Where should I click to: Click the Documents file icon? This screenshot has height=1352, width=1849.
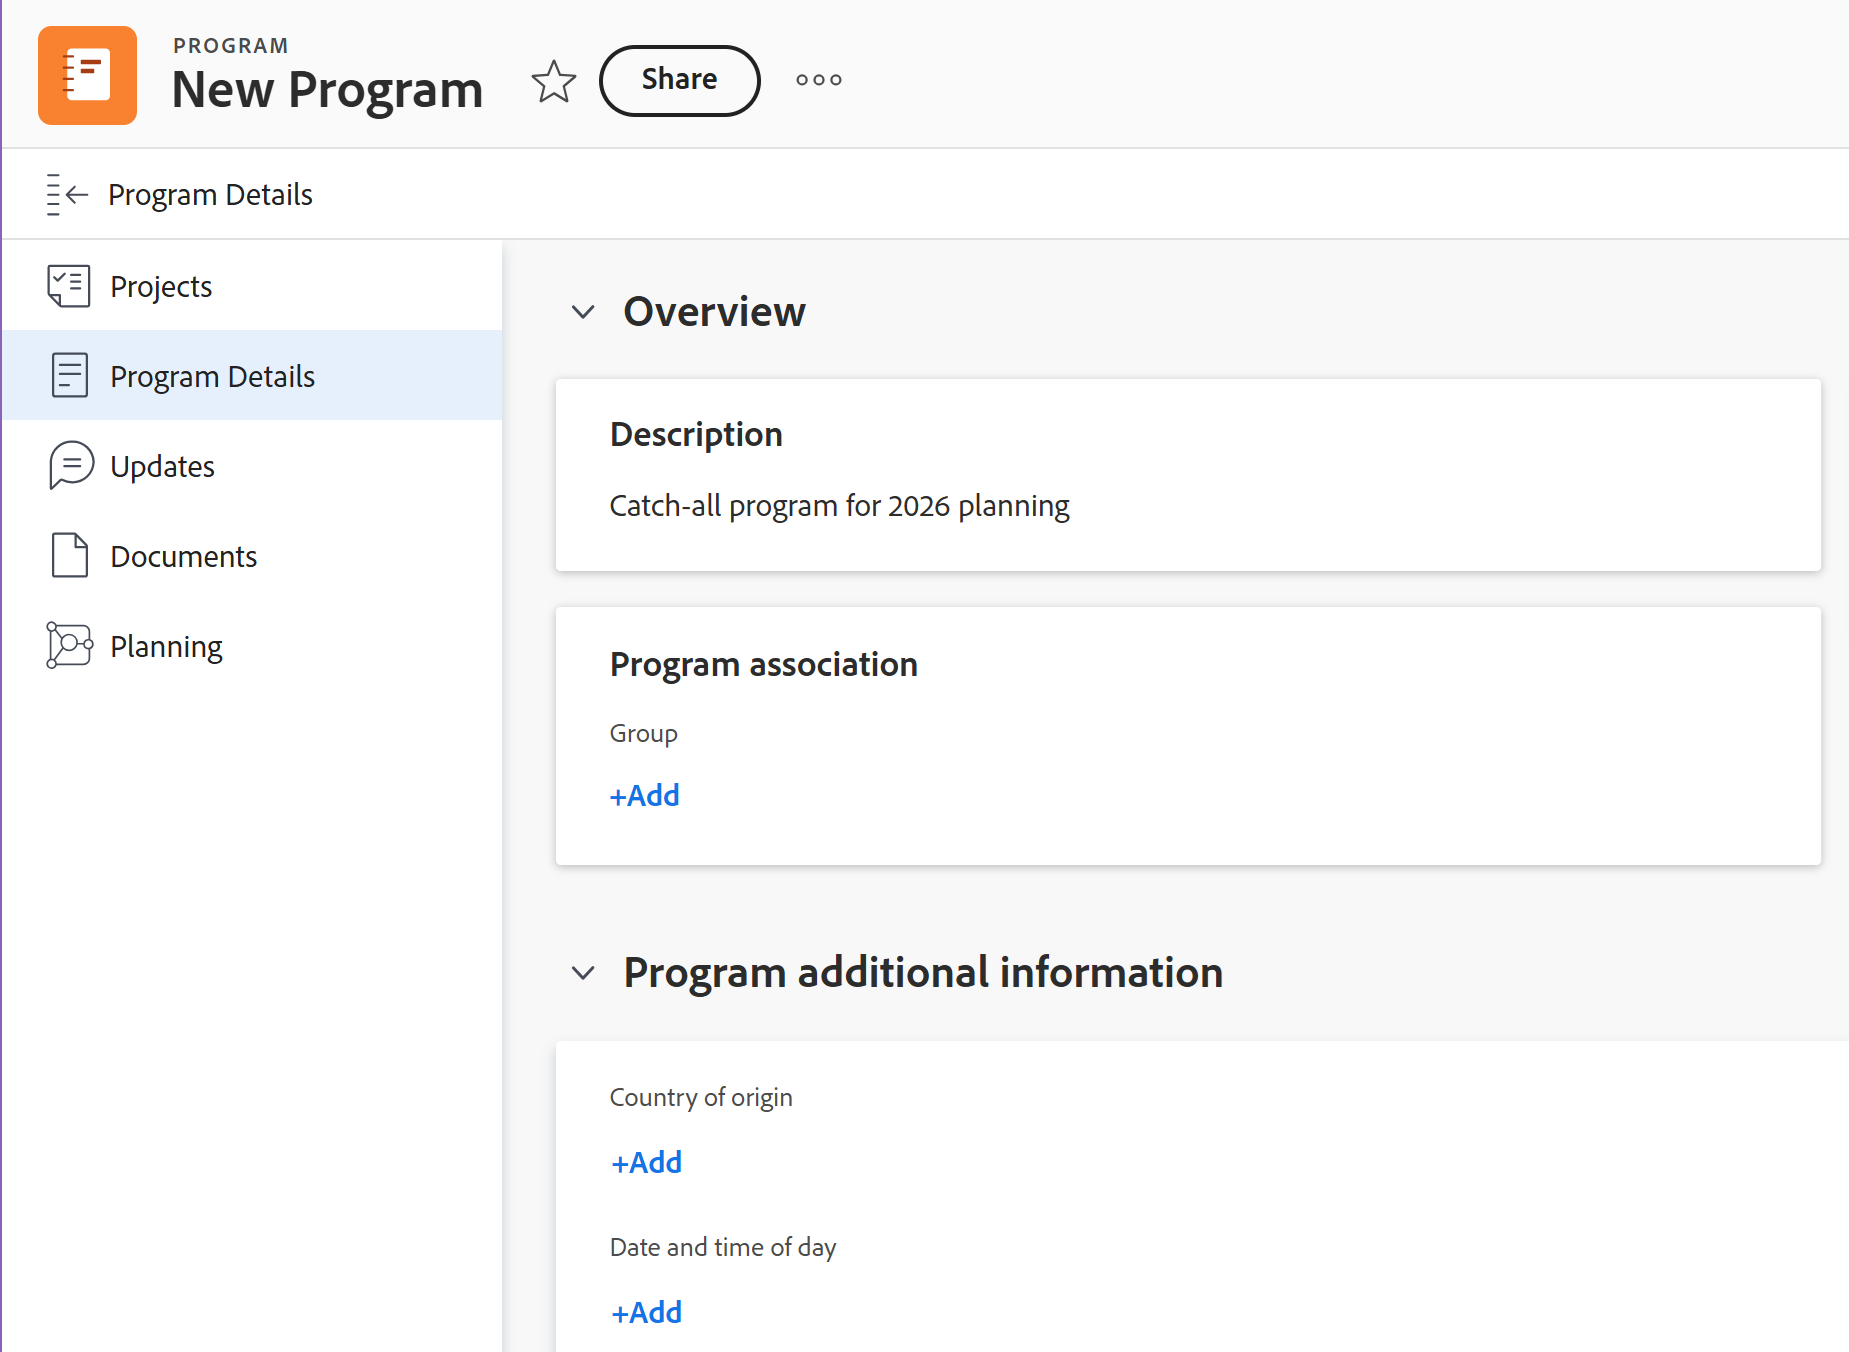pyautogui.click(x=69, y=556)
